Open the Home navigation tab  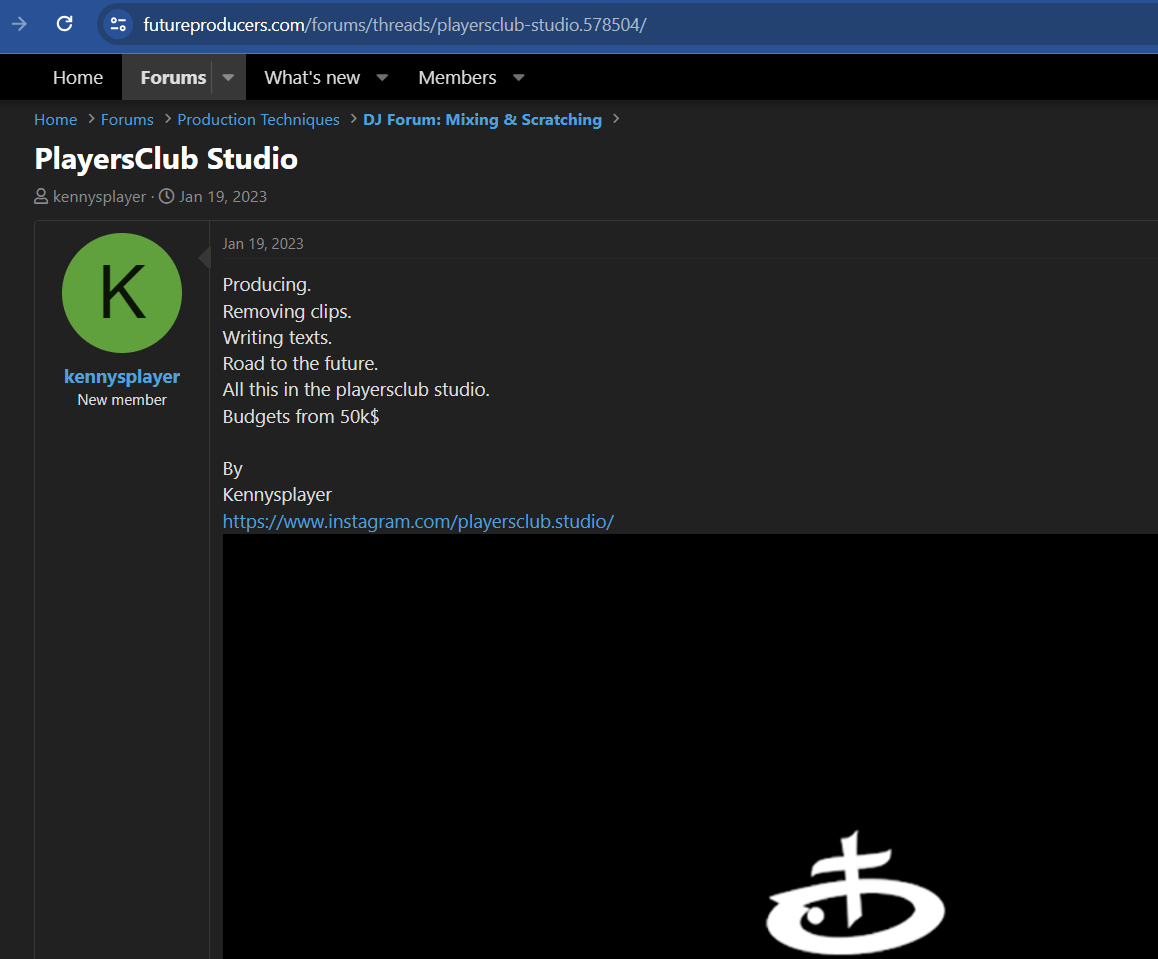78,78
